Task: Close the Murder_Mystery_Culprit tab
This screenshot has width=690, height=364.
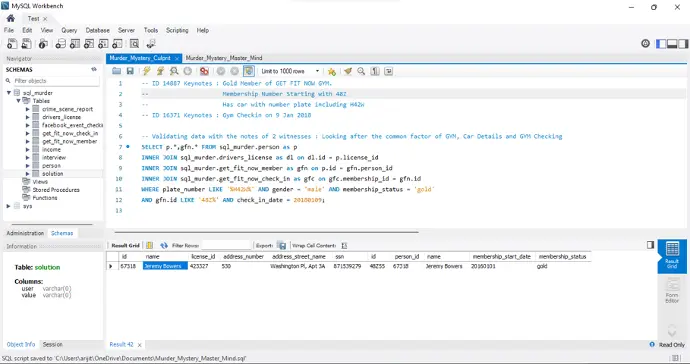Action: (177, 58)
